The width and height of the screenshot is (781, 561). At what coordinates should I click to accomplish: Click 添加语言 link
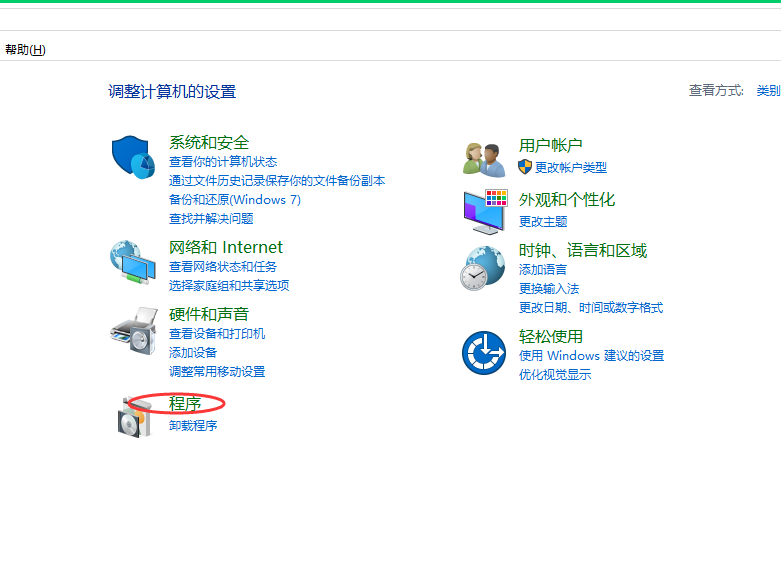[x=543, y=270]
